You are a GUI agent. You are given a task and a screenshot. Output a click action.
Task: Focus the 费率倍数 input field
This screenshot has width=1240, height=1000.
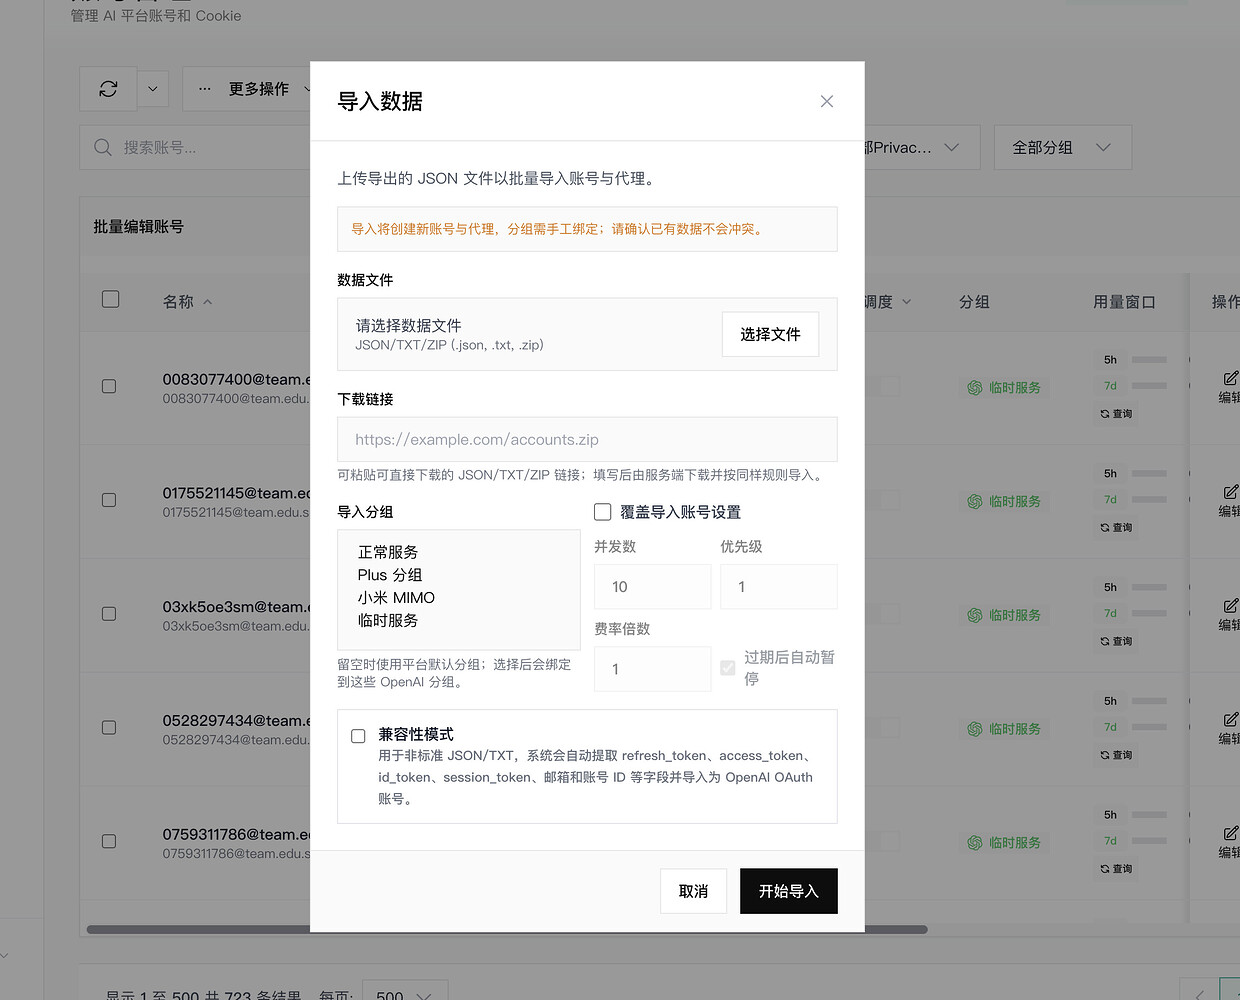(653, 669)
